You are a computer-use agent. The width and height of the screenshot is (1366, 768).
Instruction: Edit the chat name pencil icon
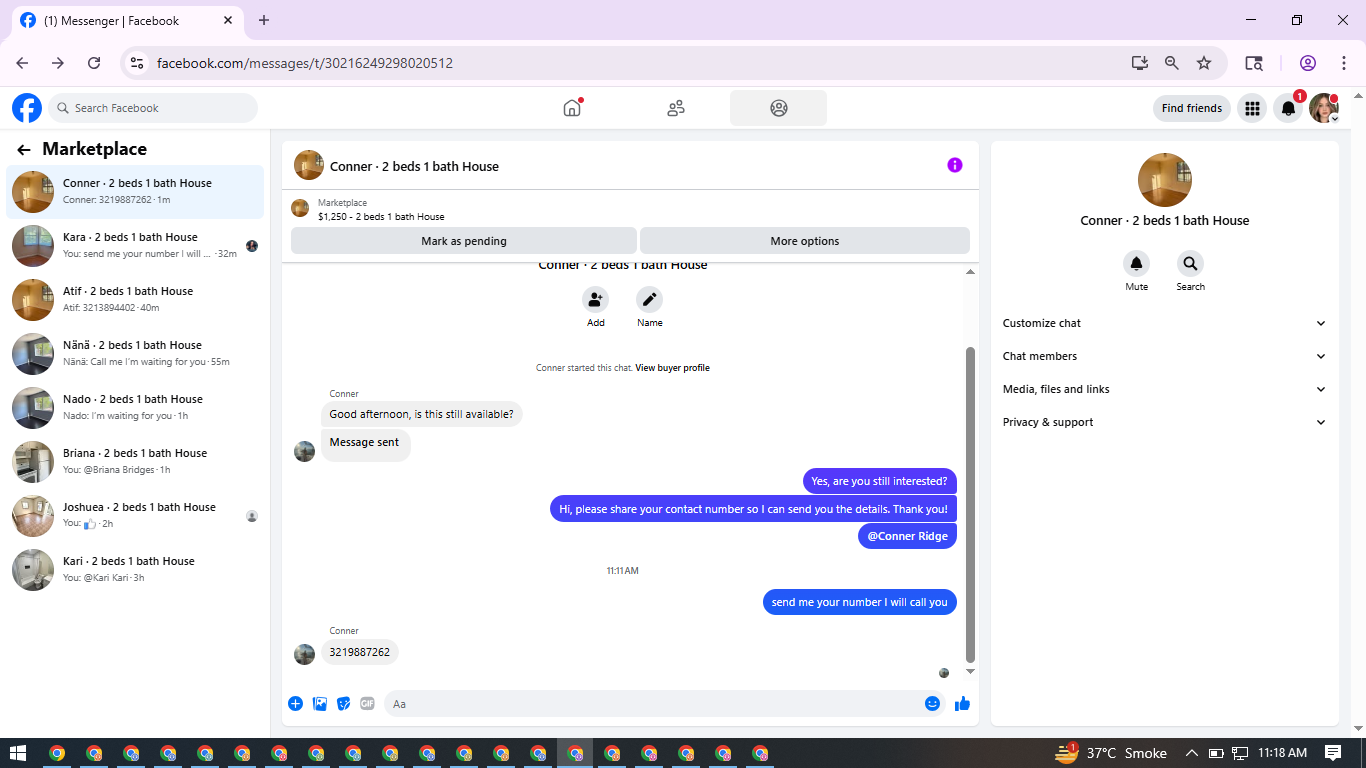click(650, 299)
